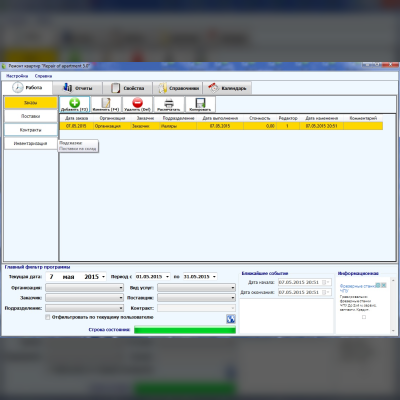This screenshot has width=400, height=400.
Task: Open the Reports tab with chart icon
Action: point(77,88)
